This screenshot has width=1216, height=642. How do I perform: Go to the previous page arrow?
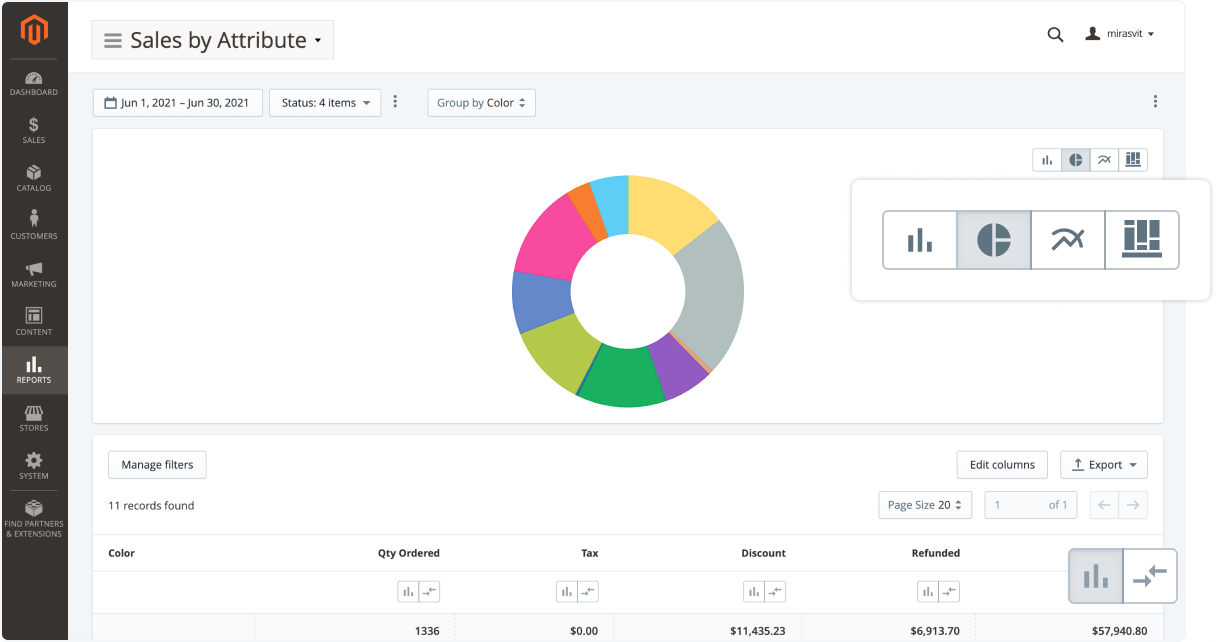click(1104, 505)
